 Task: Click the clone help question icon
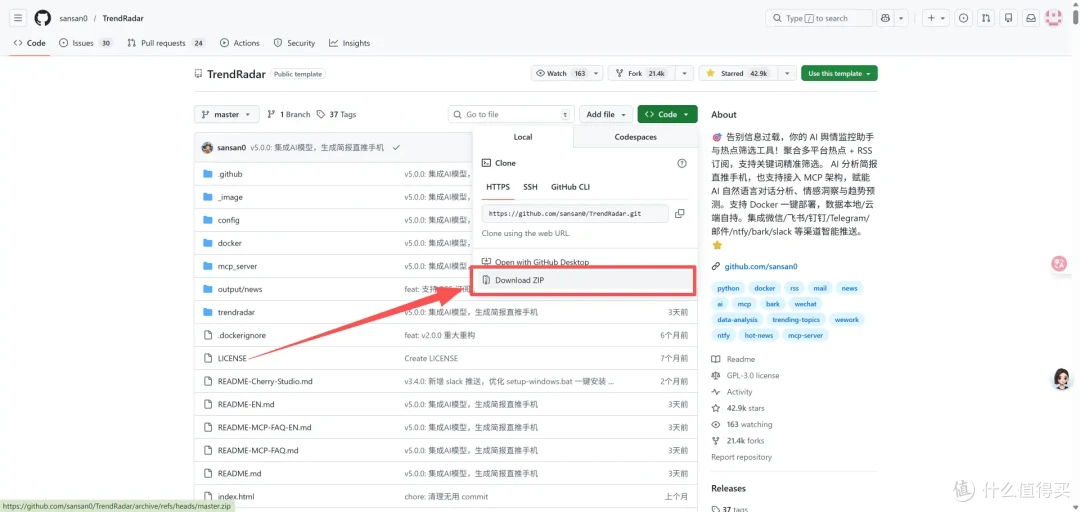682,163
